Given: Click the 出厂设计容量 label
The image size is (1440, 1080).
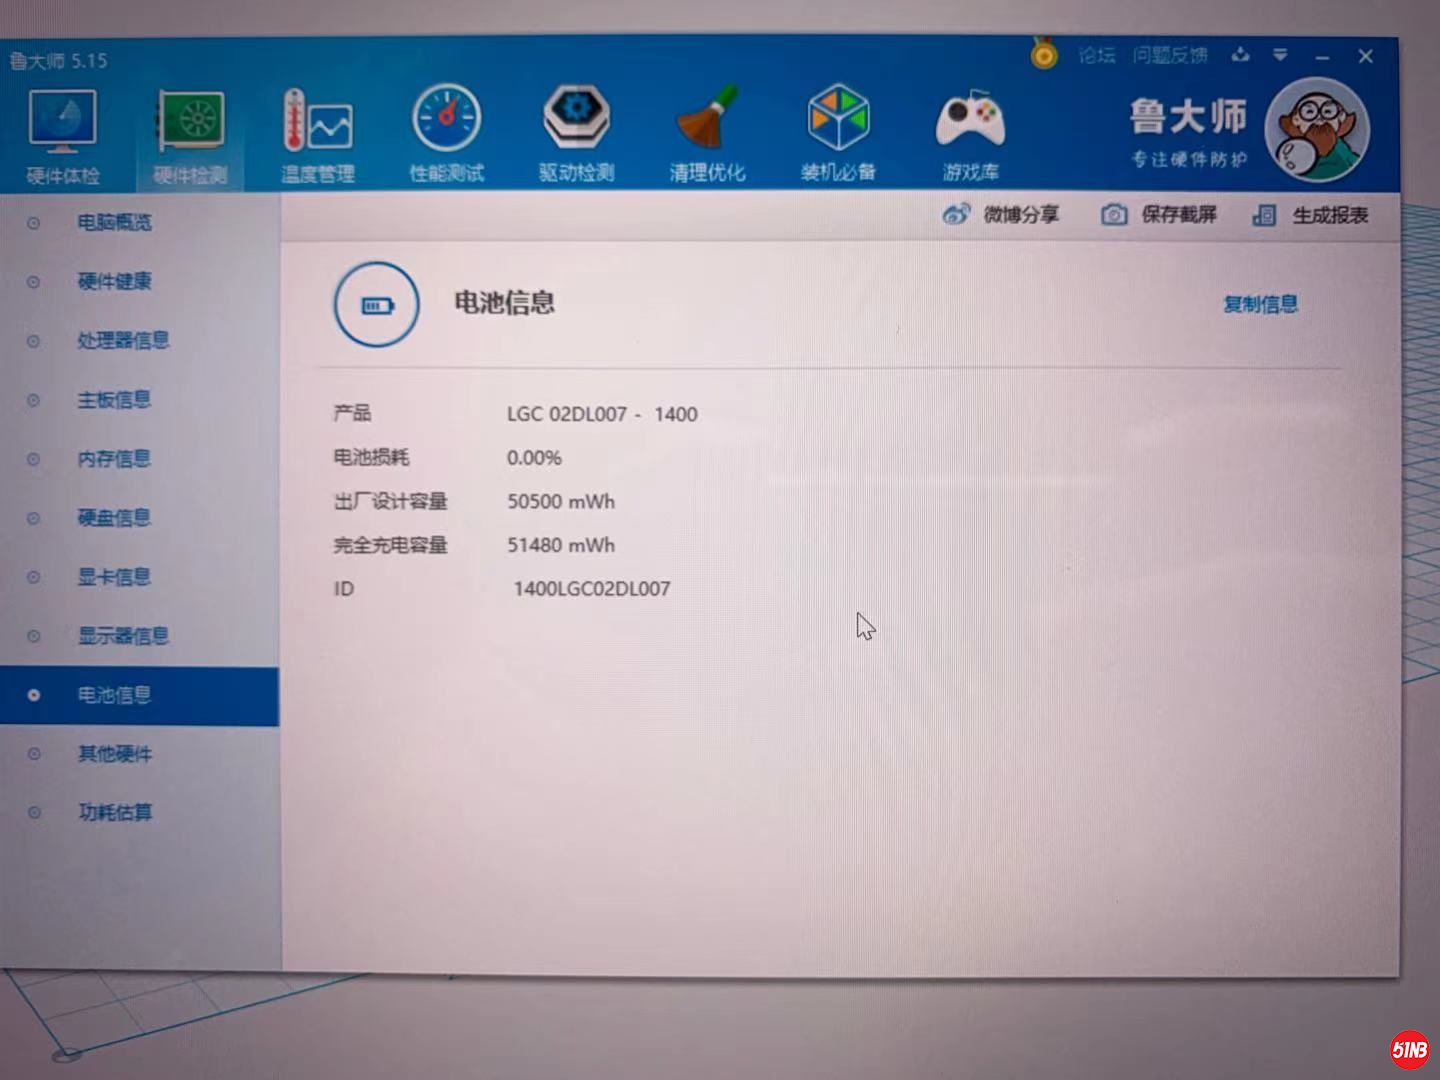Looking at the screenshot, I should pos(390,501).
